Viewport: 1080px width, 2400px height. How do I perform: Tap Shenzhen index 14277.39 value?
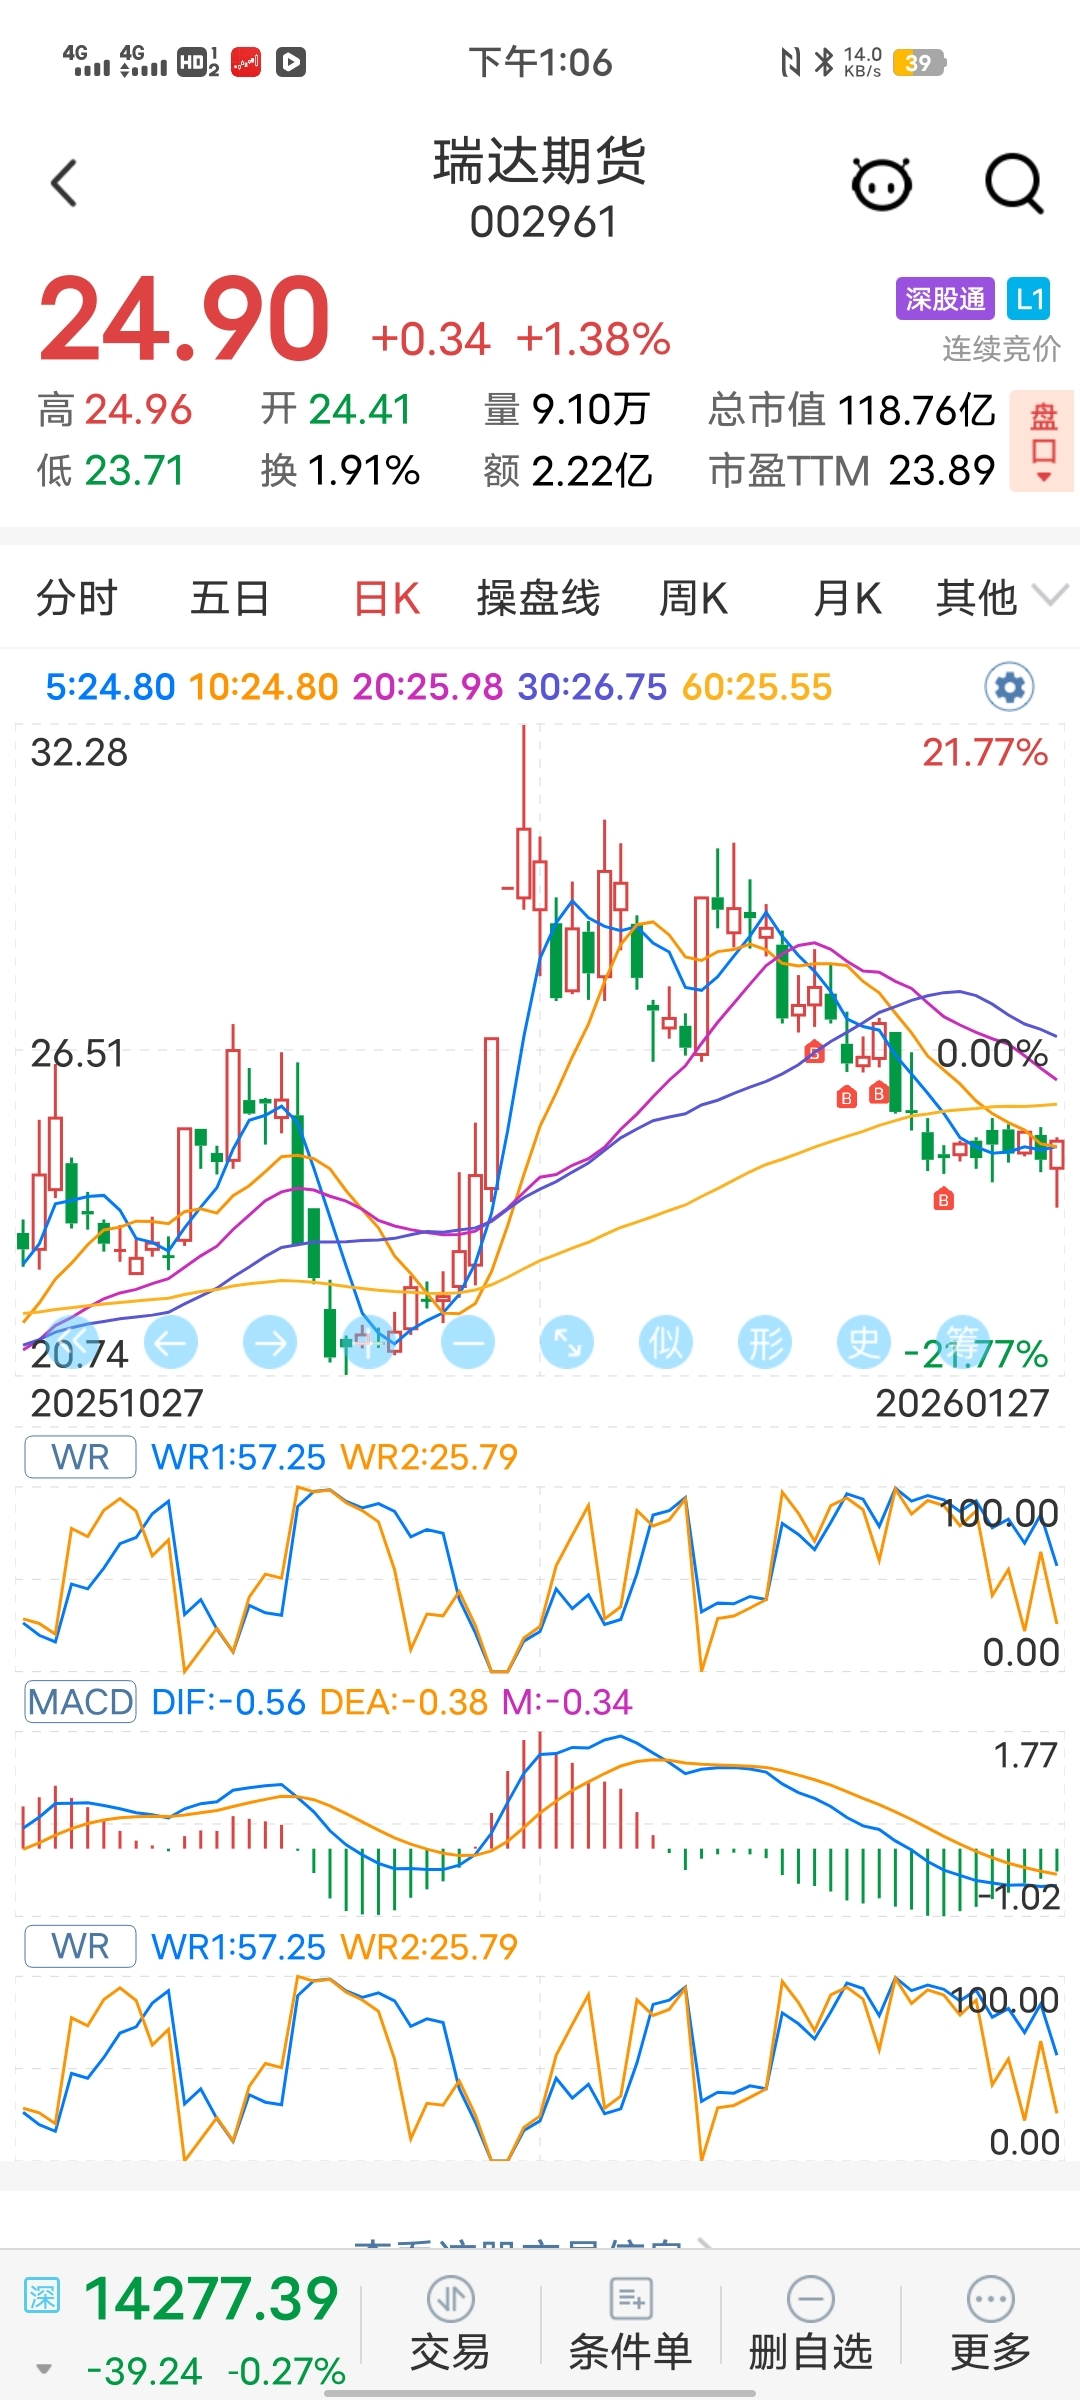[x=212, y=2298]
